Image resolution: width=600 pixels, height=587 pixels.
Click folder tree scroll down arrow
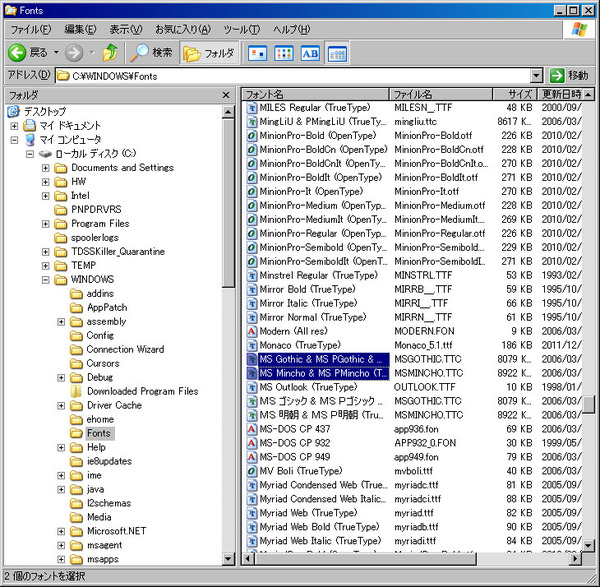228,559
